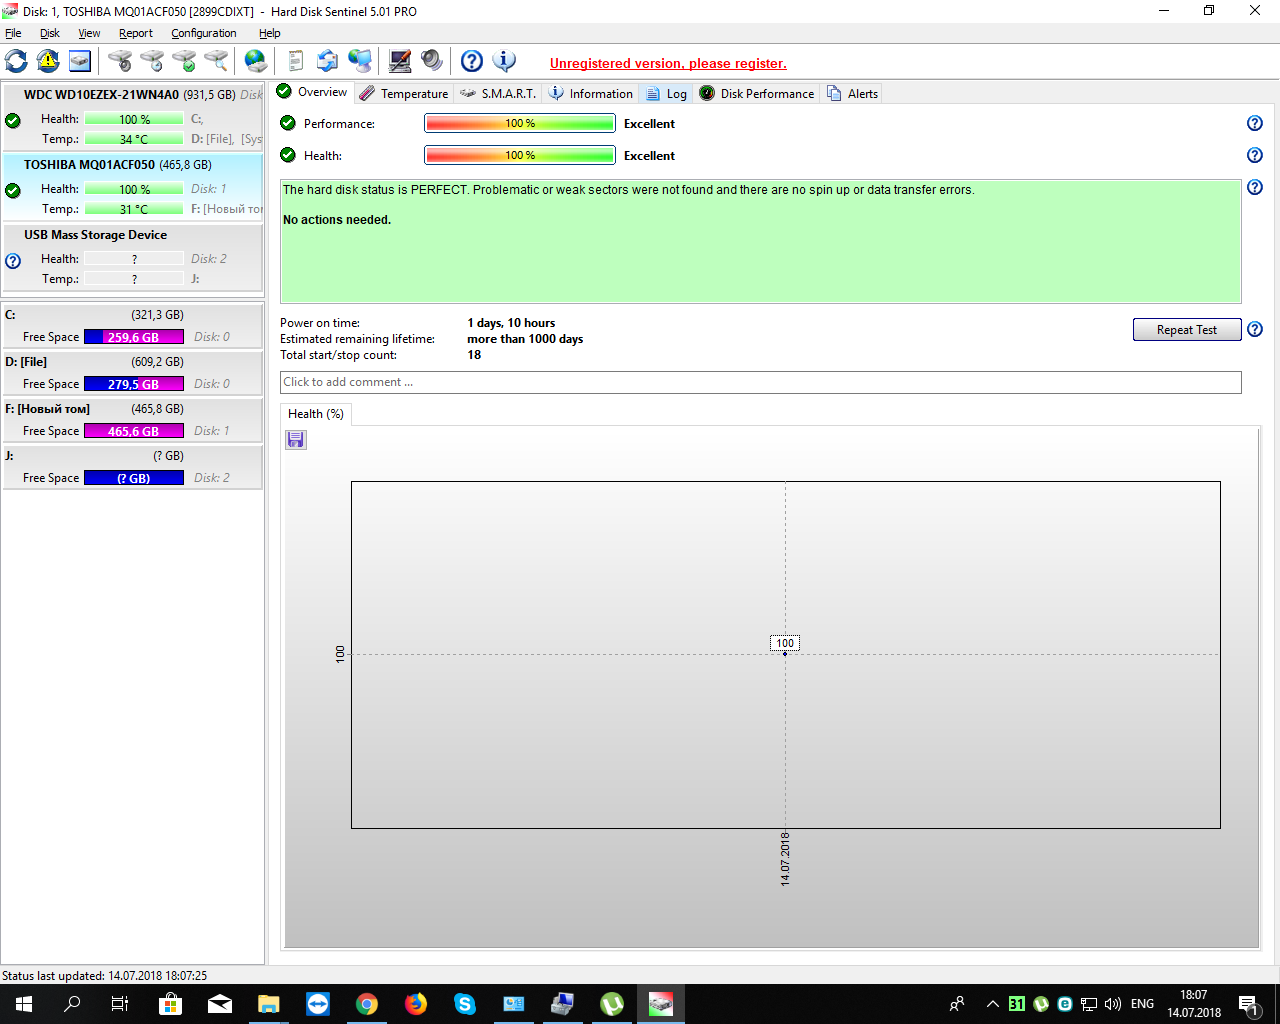Open the Disk menu
The image size is (1280, 1024).
click(50, 33)
